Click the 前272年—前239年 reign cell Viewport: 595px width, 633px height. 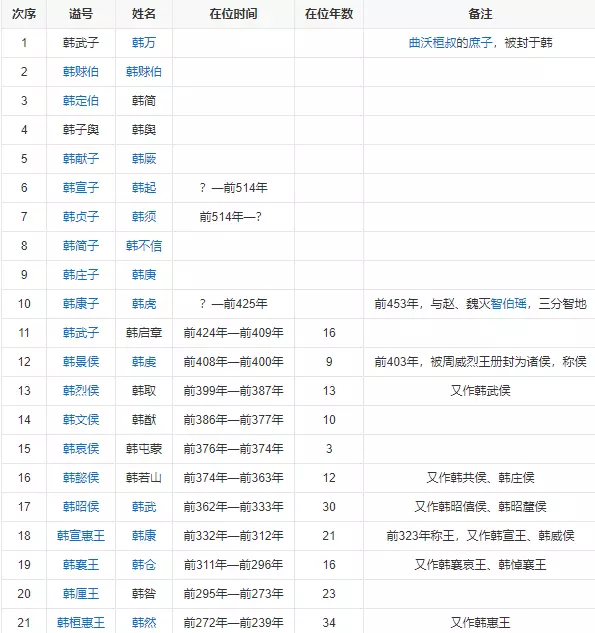(x=233, y=623)
